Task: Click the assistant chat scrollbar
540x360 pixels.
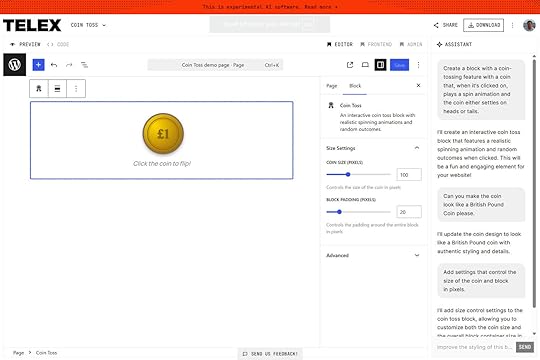Action: click(534, 183)
